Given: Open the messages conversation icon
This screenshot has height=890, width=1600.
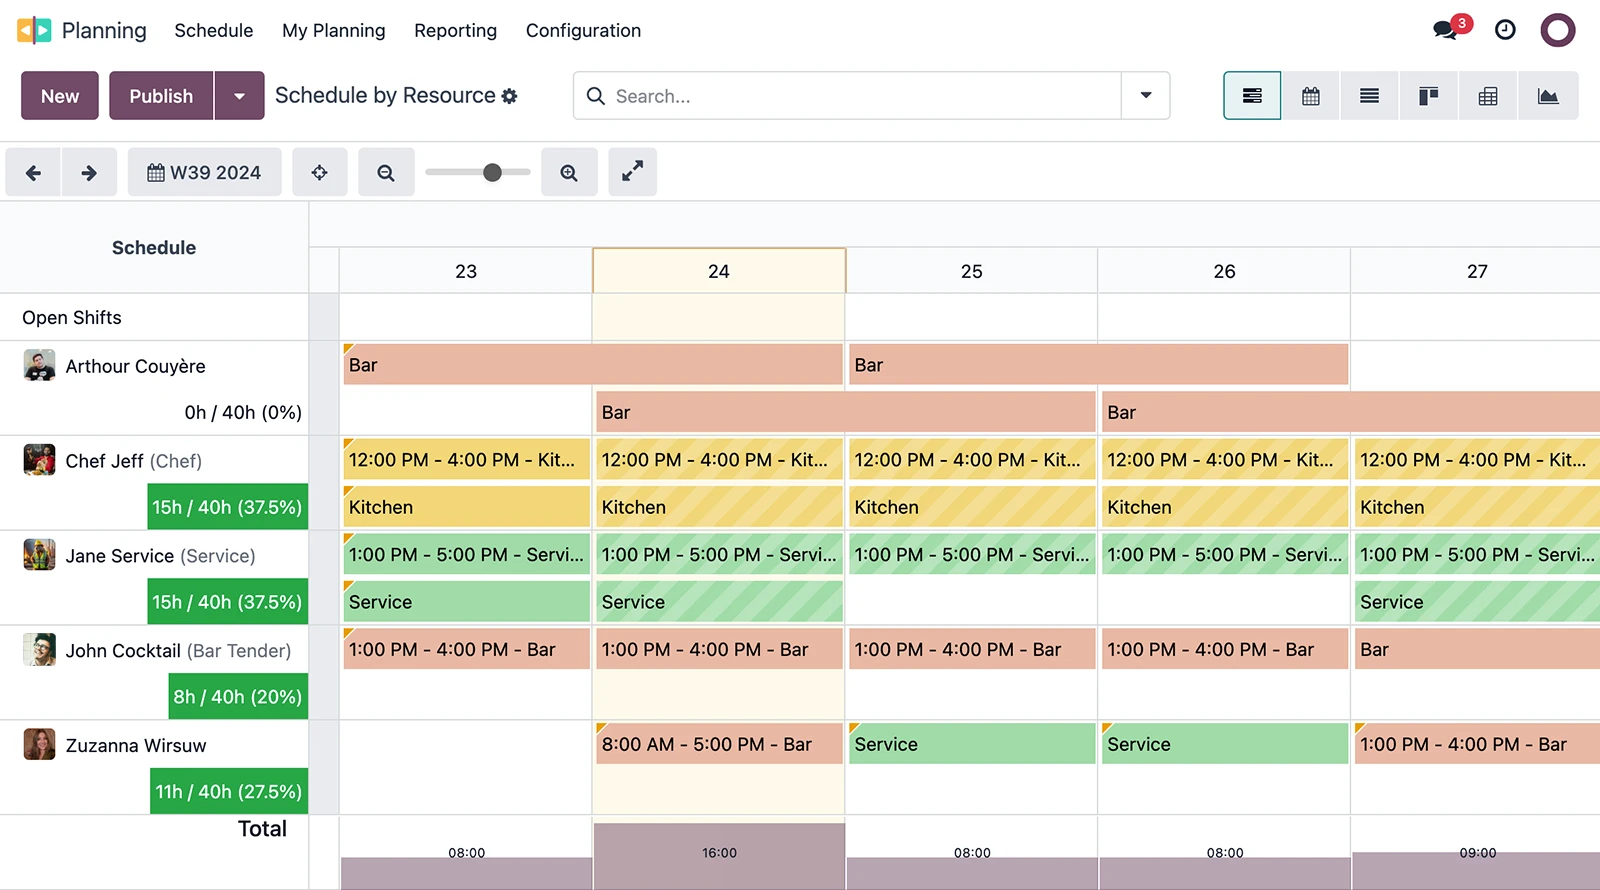Looking at the screenshot, I should 1445,30.
